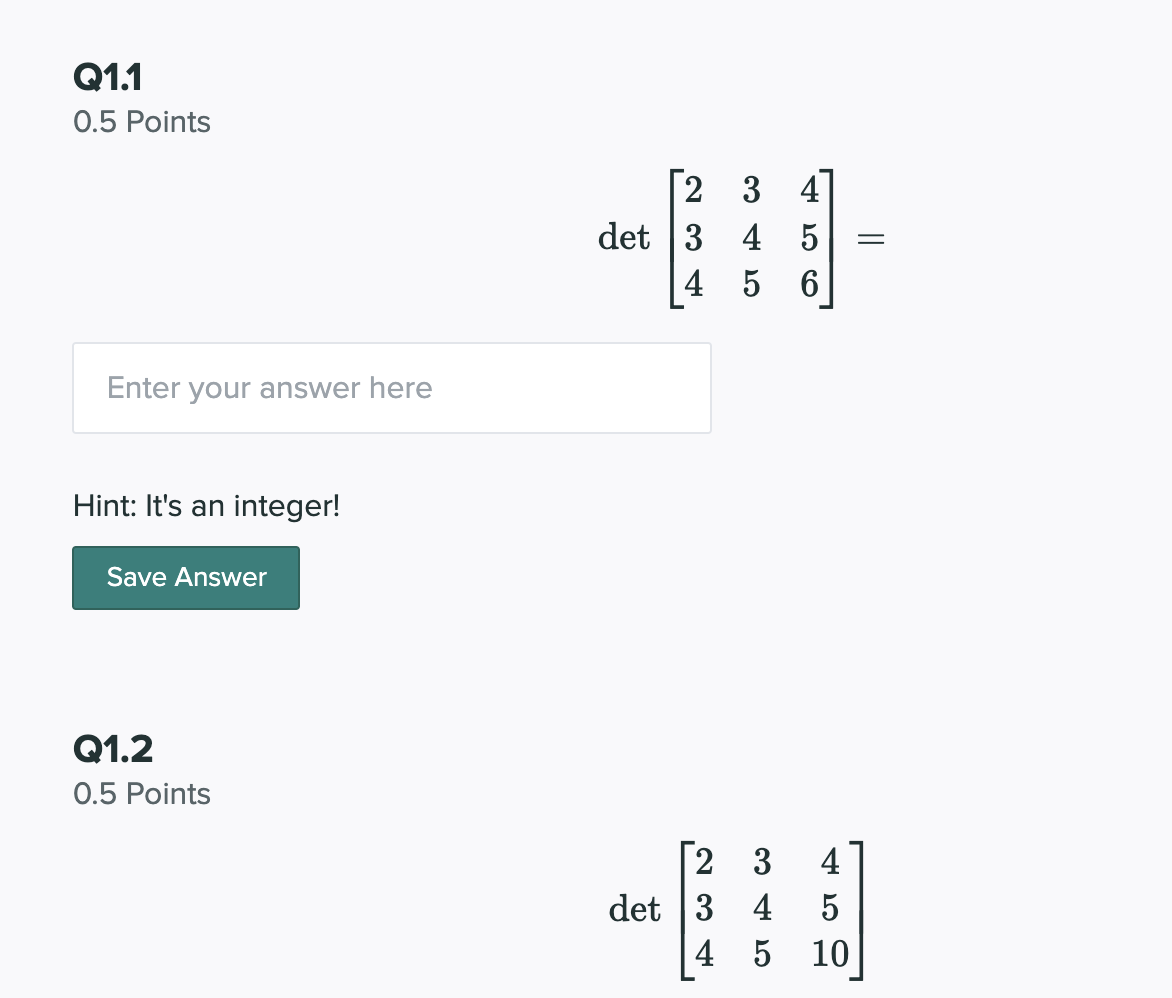
Task: Click the determinant matrix in Q1.1
Action: [x=751, y=238]
